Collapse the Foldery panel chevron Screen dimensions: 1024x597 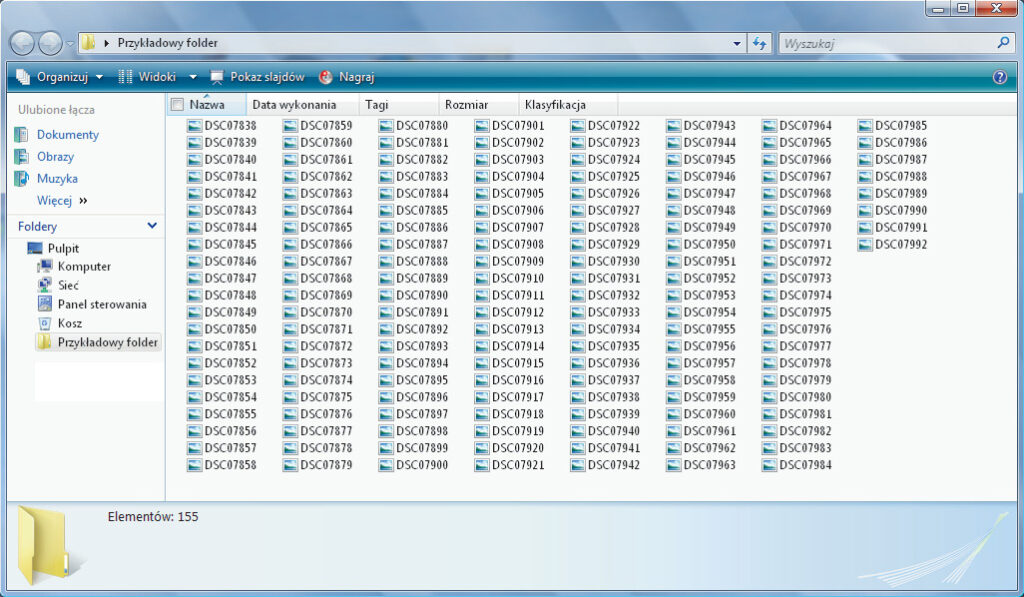tap(152, 227)
